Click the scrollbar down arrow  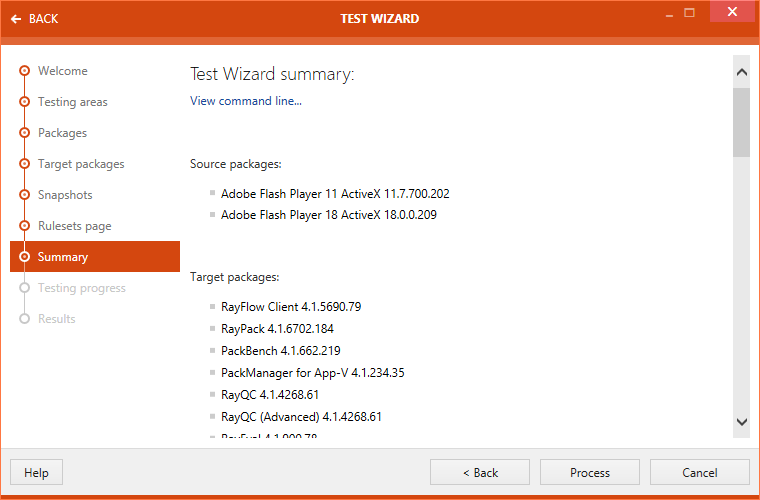742,422
